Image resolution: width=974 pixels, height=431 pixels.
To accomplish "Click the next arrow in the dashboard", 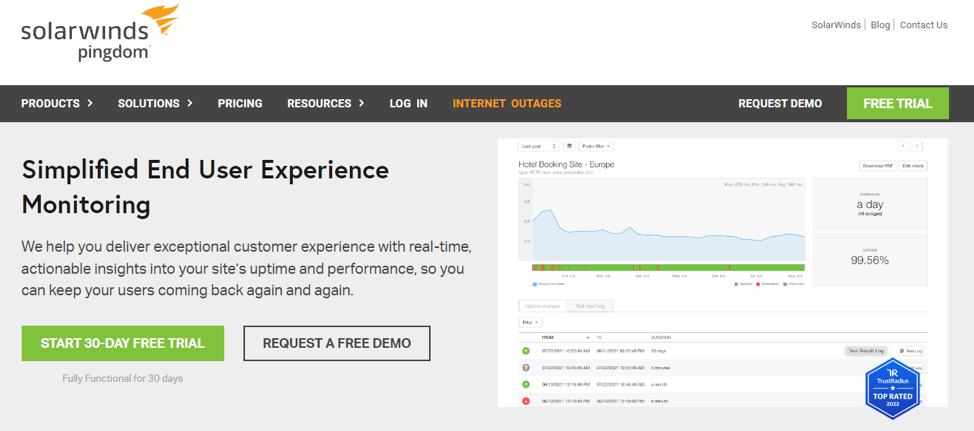I will 917,146.
